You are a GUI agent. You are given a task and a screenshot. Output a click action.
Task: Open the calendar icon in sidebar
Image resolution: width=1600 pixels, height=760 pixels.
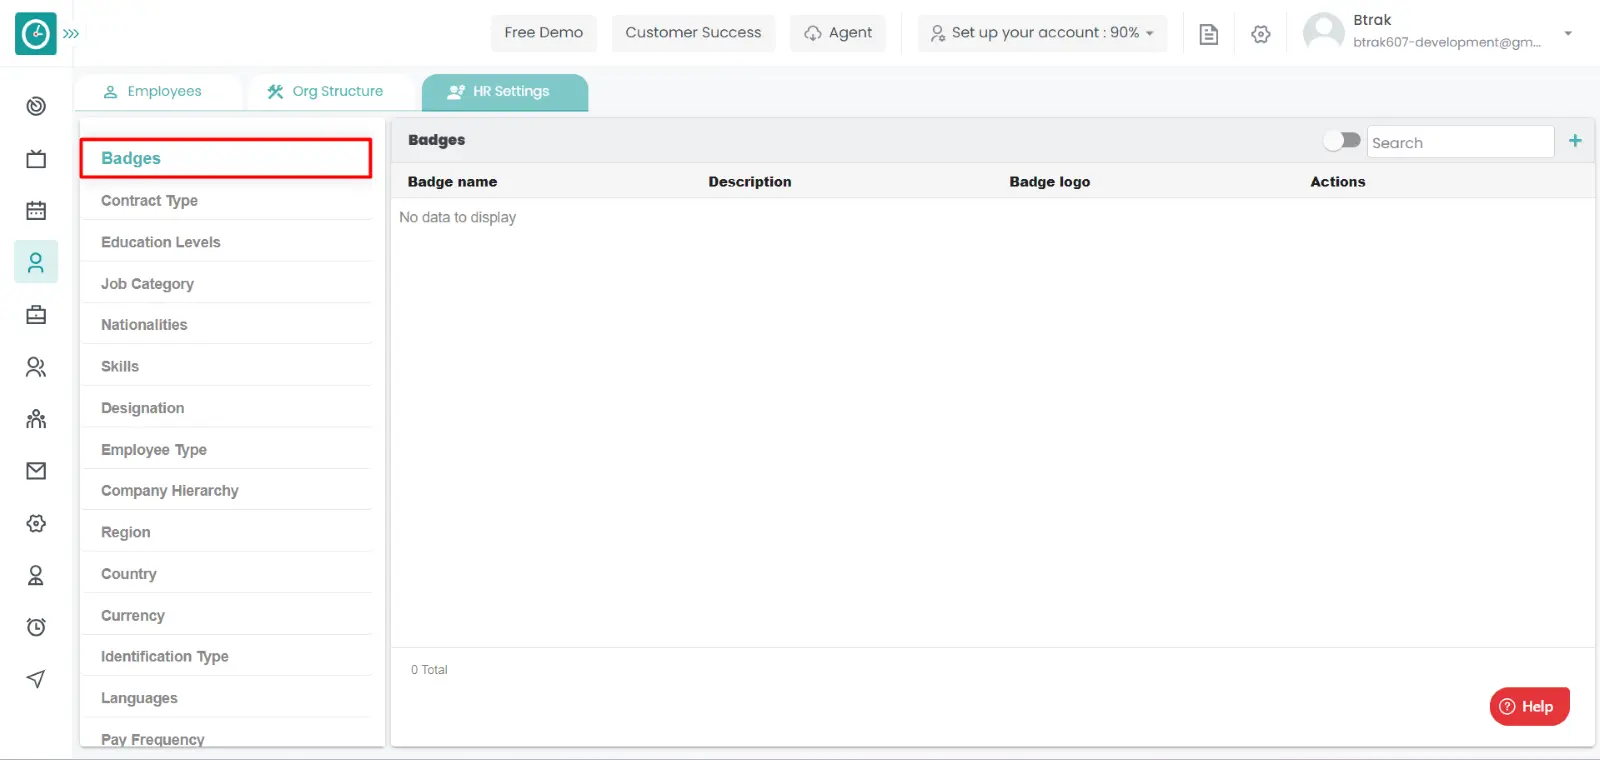(x=36, y=210)
